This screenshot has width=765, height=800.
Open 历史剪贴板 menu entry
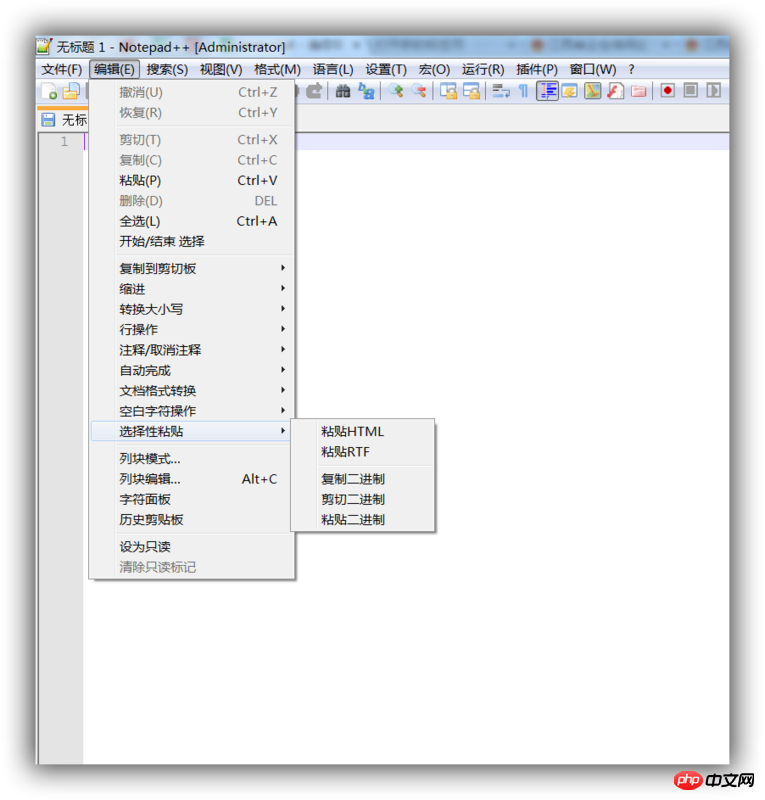192,520
